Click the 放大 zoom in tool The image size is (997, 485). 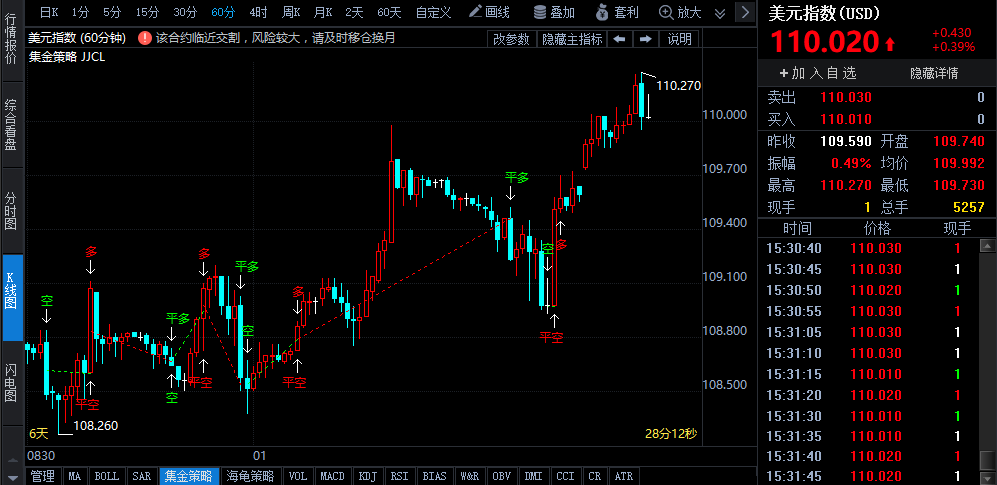pyautogui.click(x=680, y=11)
